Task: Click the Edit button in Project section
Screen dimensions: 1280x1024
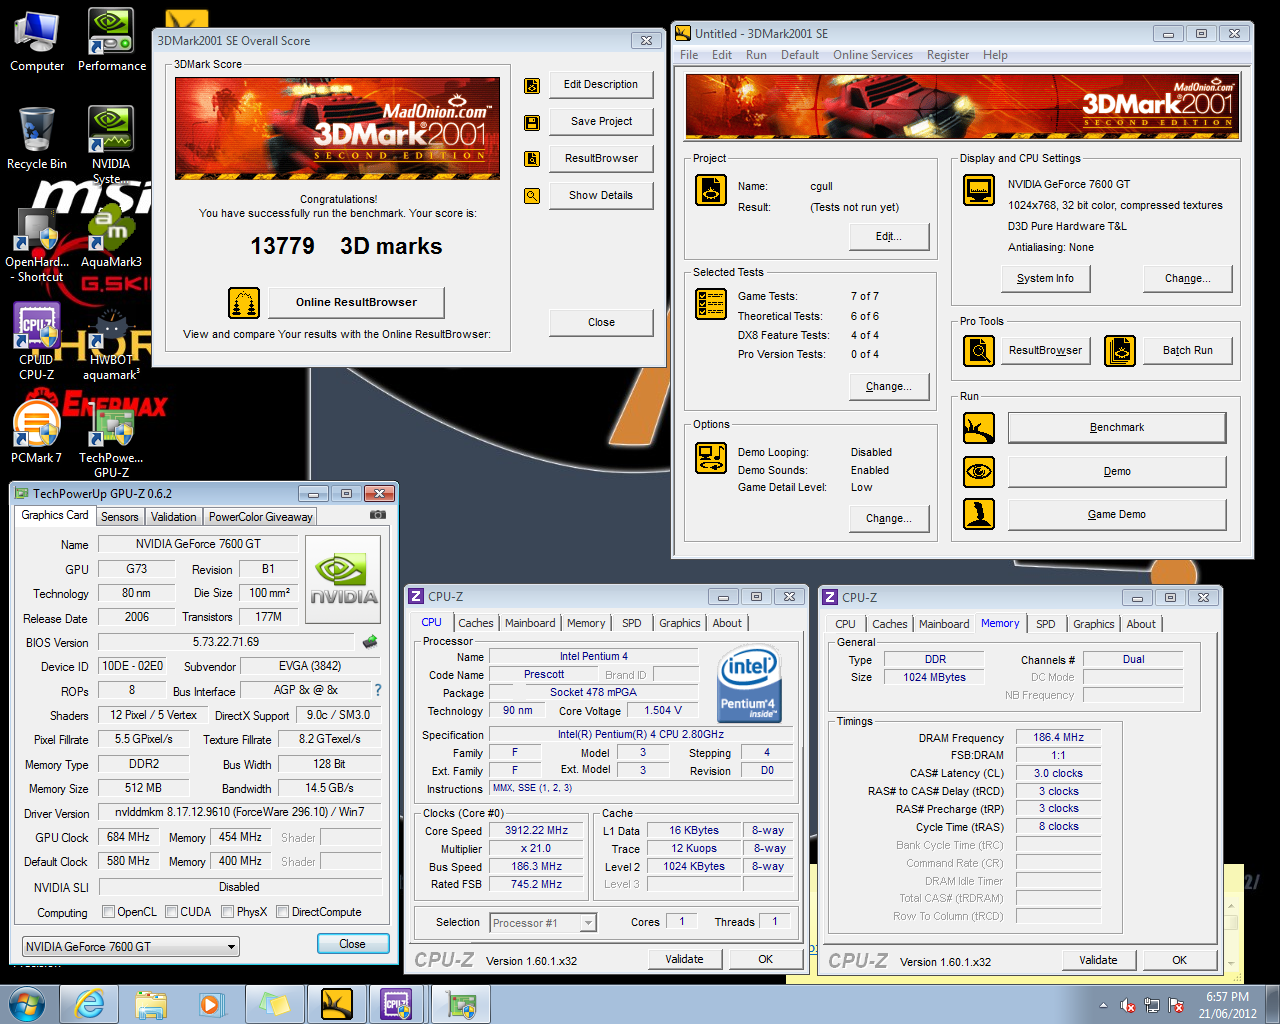Action: pos(888,237)
